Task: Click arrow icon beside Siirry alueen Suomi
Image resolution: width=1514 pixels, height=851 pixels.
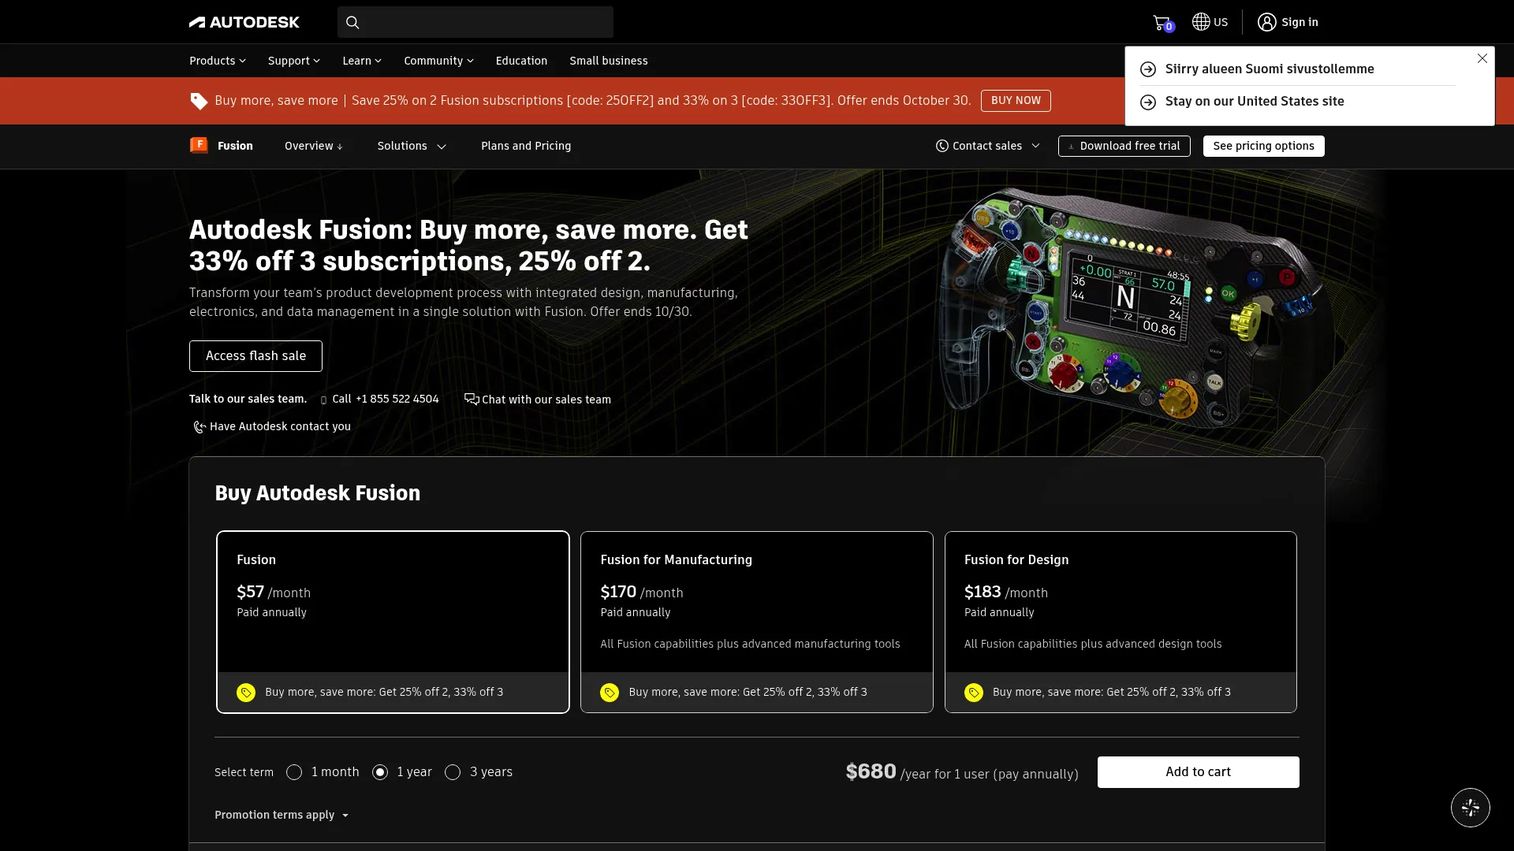Action: [x=1148, y=69]
